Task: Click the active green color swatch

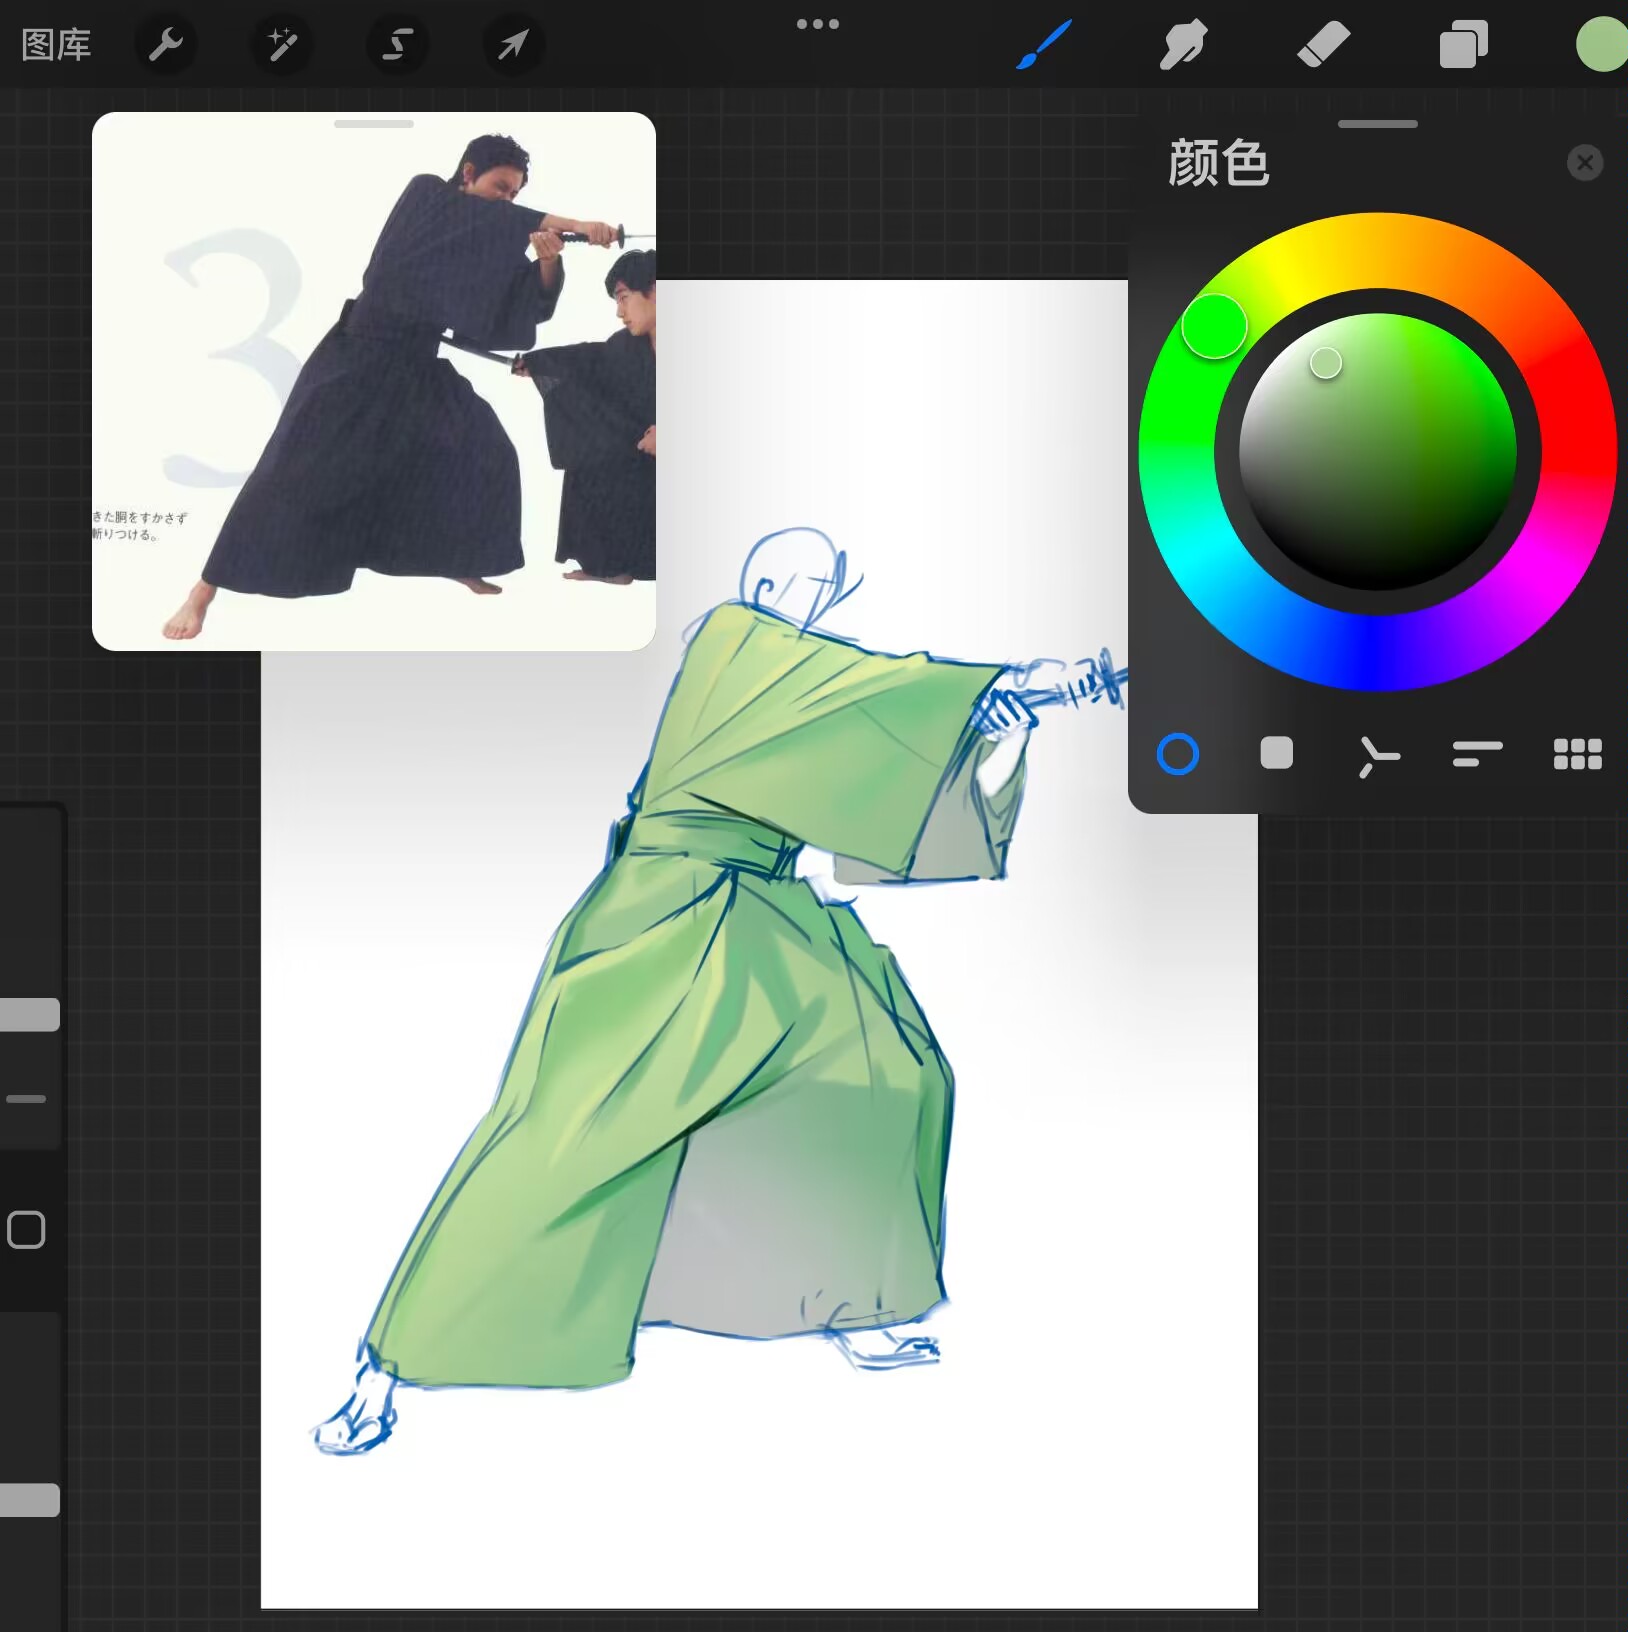Action: tap(1602, 45)
